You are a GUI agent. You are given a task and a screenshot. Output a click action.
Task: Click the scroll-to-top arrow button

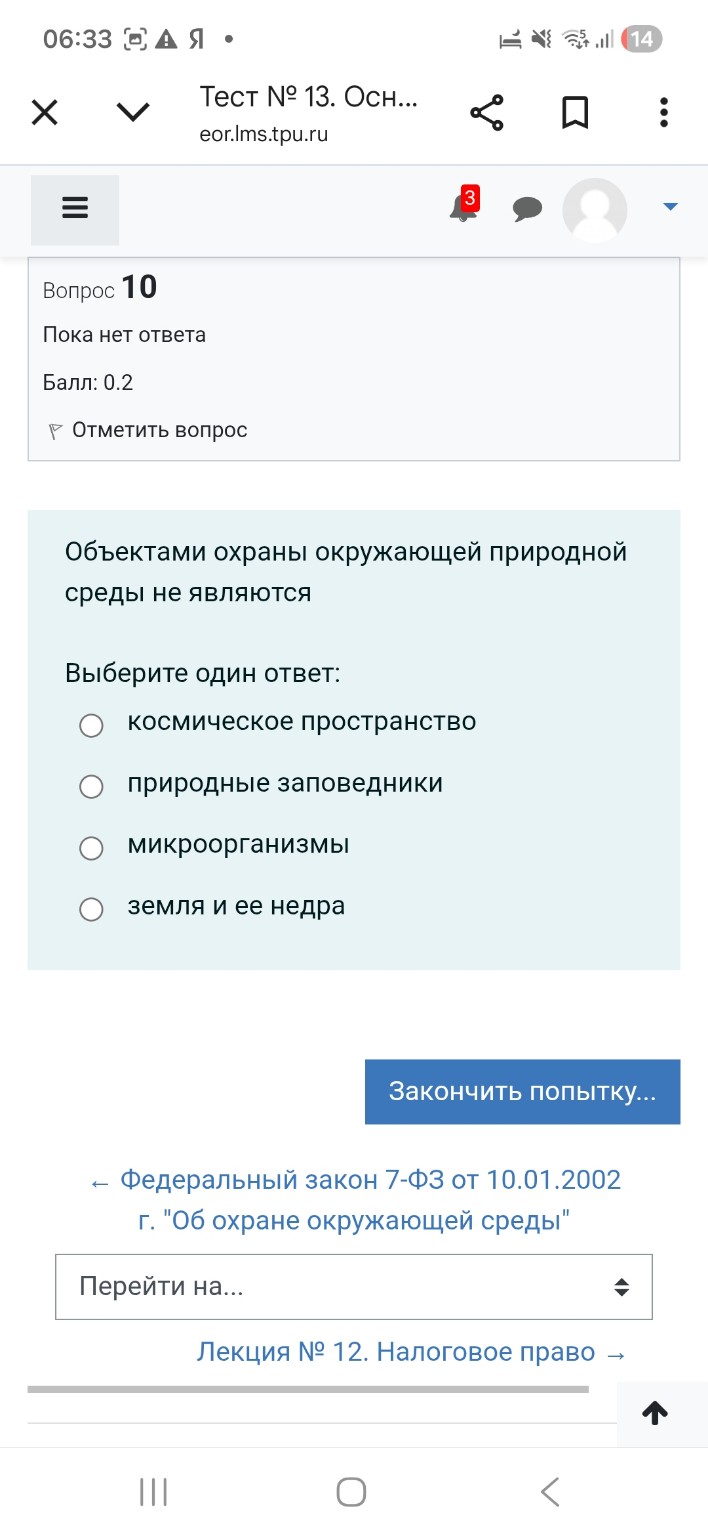click(x=655, y=1413)
